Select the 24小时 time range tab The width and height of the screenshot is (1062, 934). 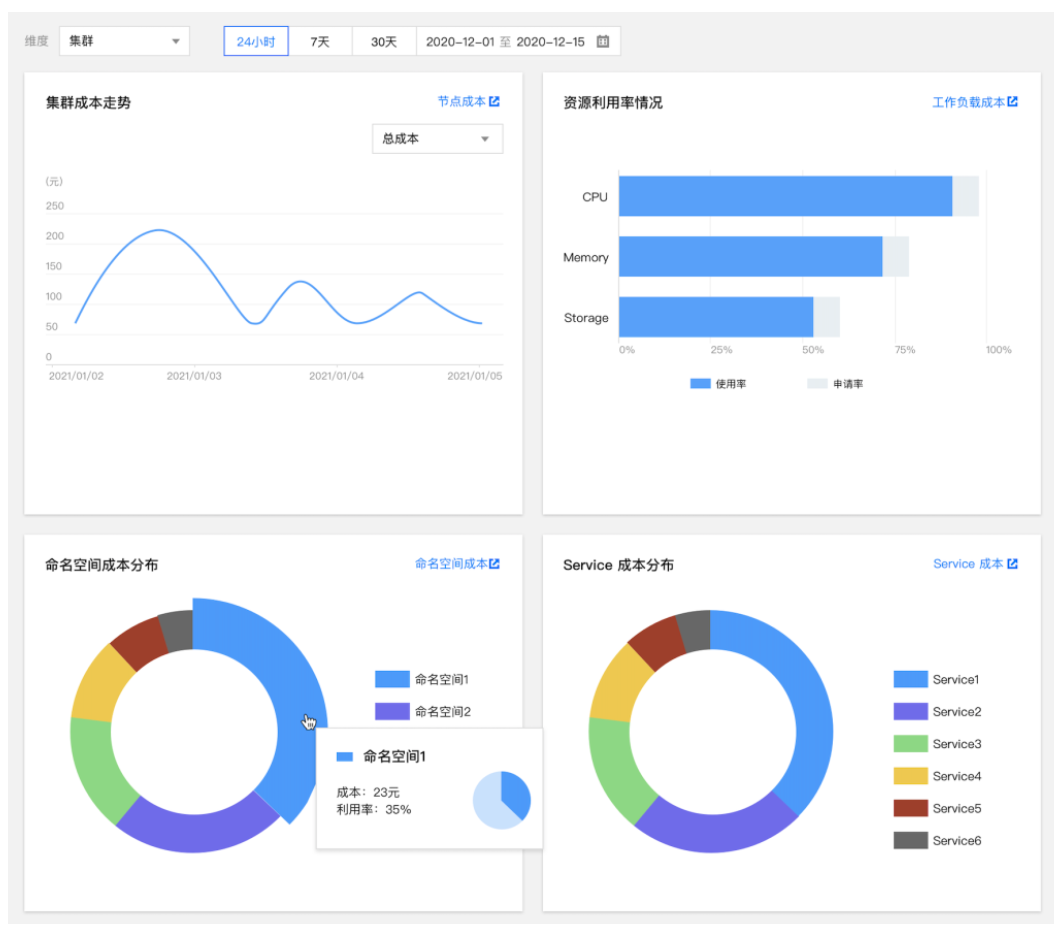pos(256,42)
